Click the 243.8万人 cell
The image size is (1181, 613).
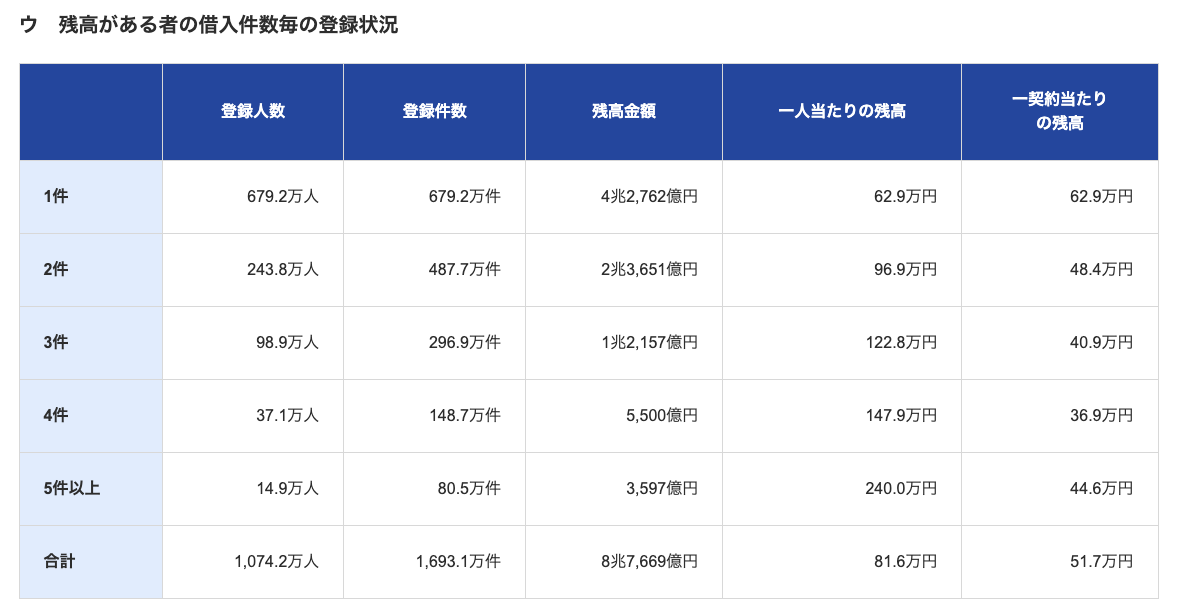tap(253, 270)
